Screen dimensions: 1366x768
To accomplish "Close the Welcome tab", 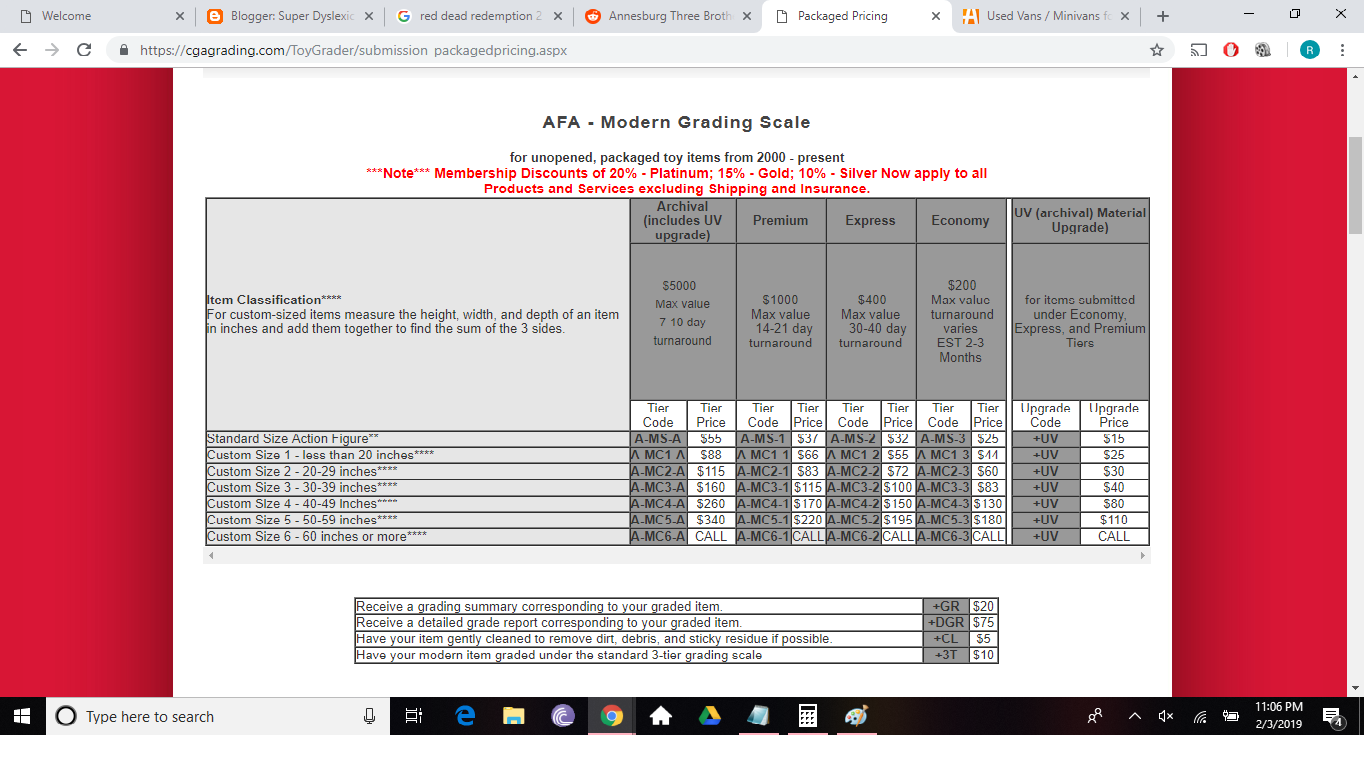I will [x=179, y=16].
